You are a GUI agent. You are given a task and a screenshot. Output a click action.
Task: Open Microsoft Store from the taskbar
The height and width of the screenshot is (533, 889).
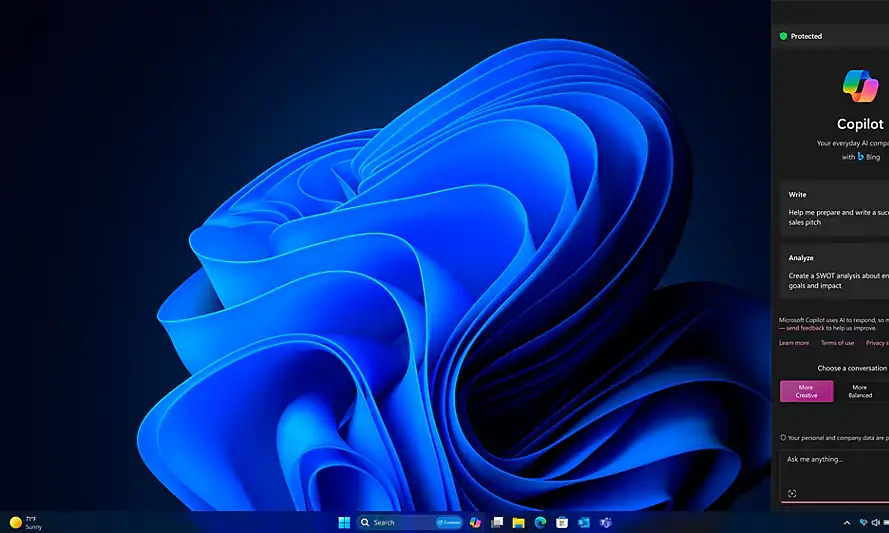[562, 522]
